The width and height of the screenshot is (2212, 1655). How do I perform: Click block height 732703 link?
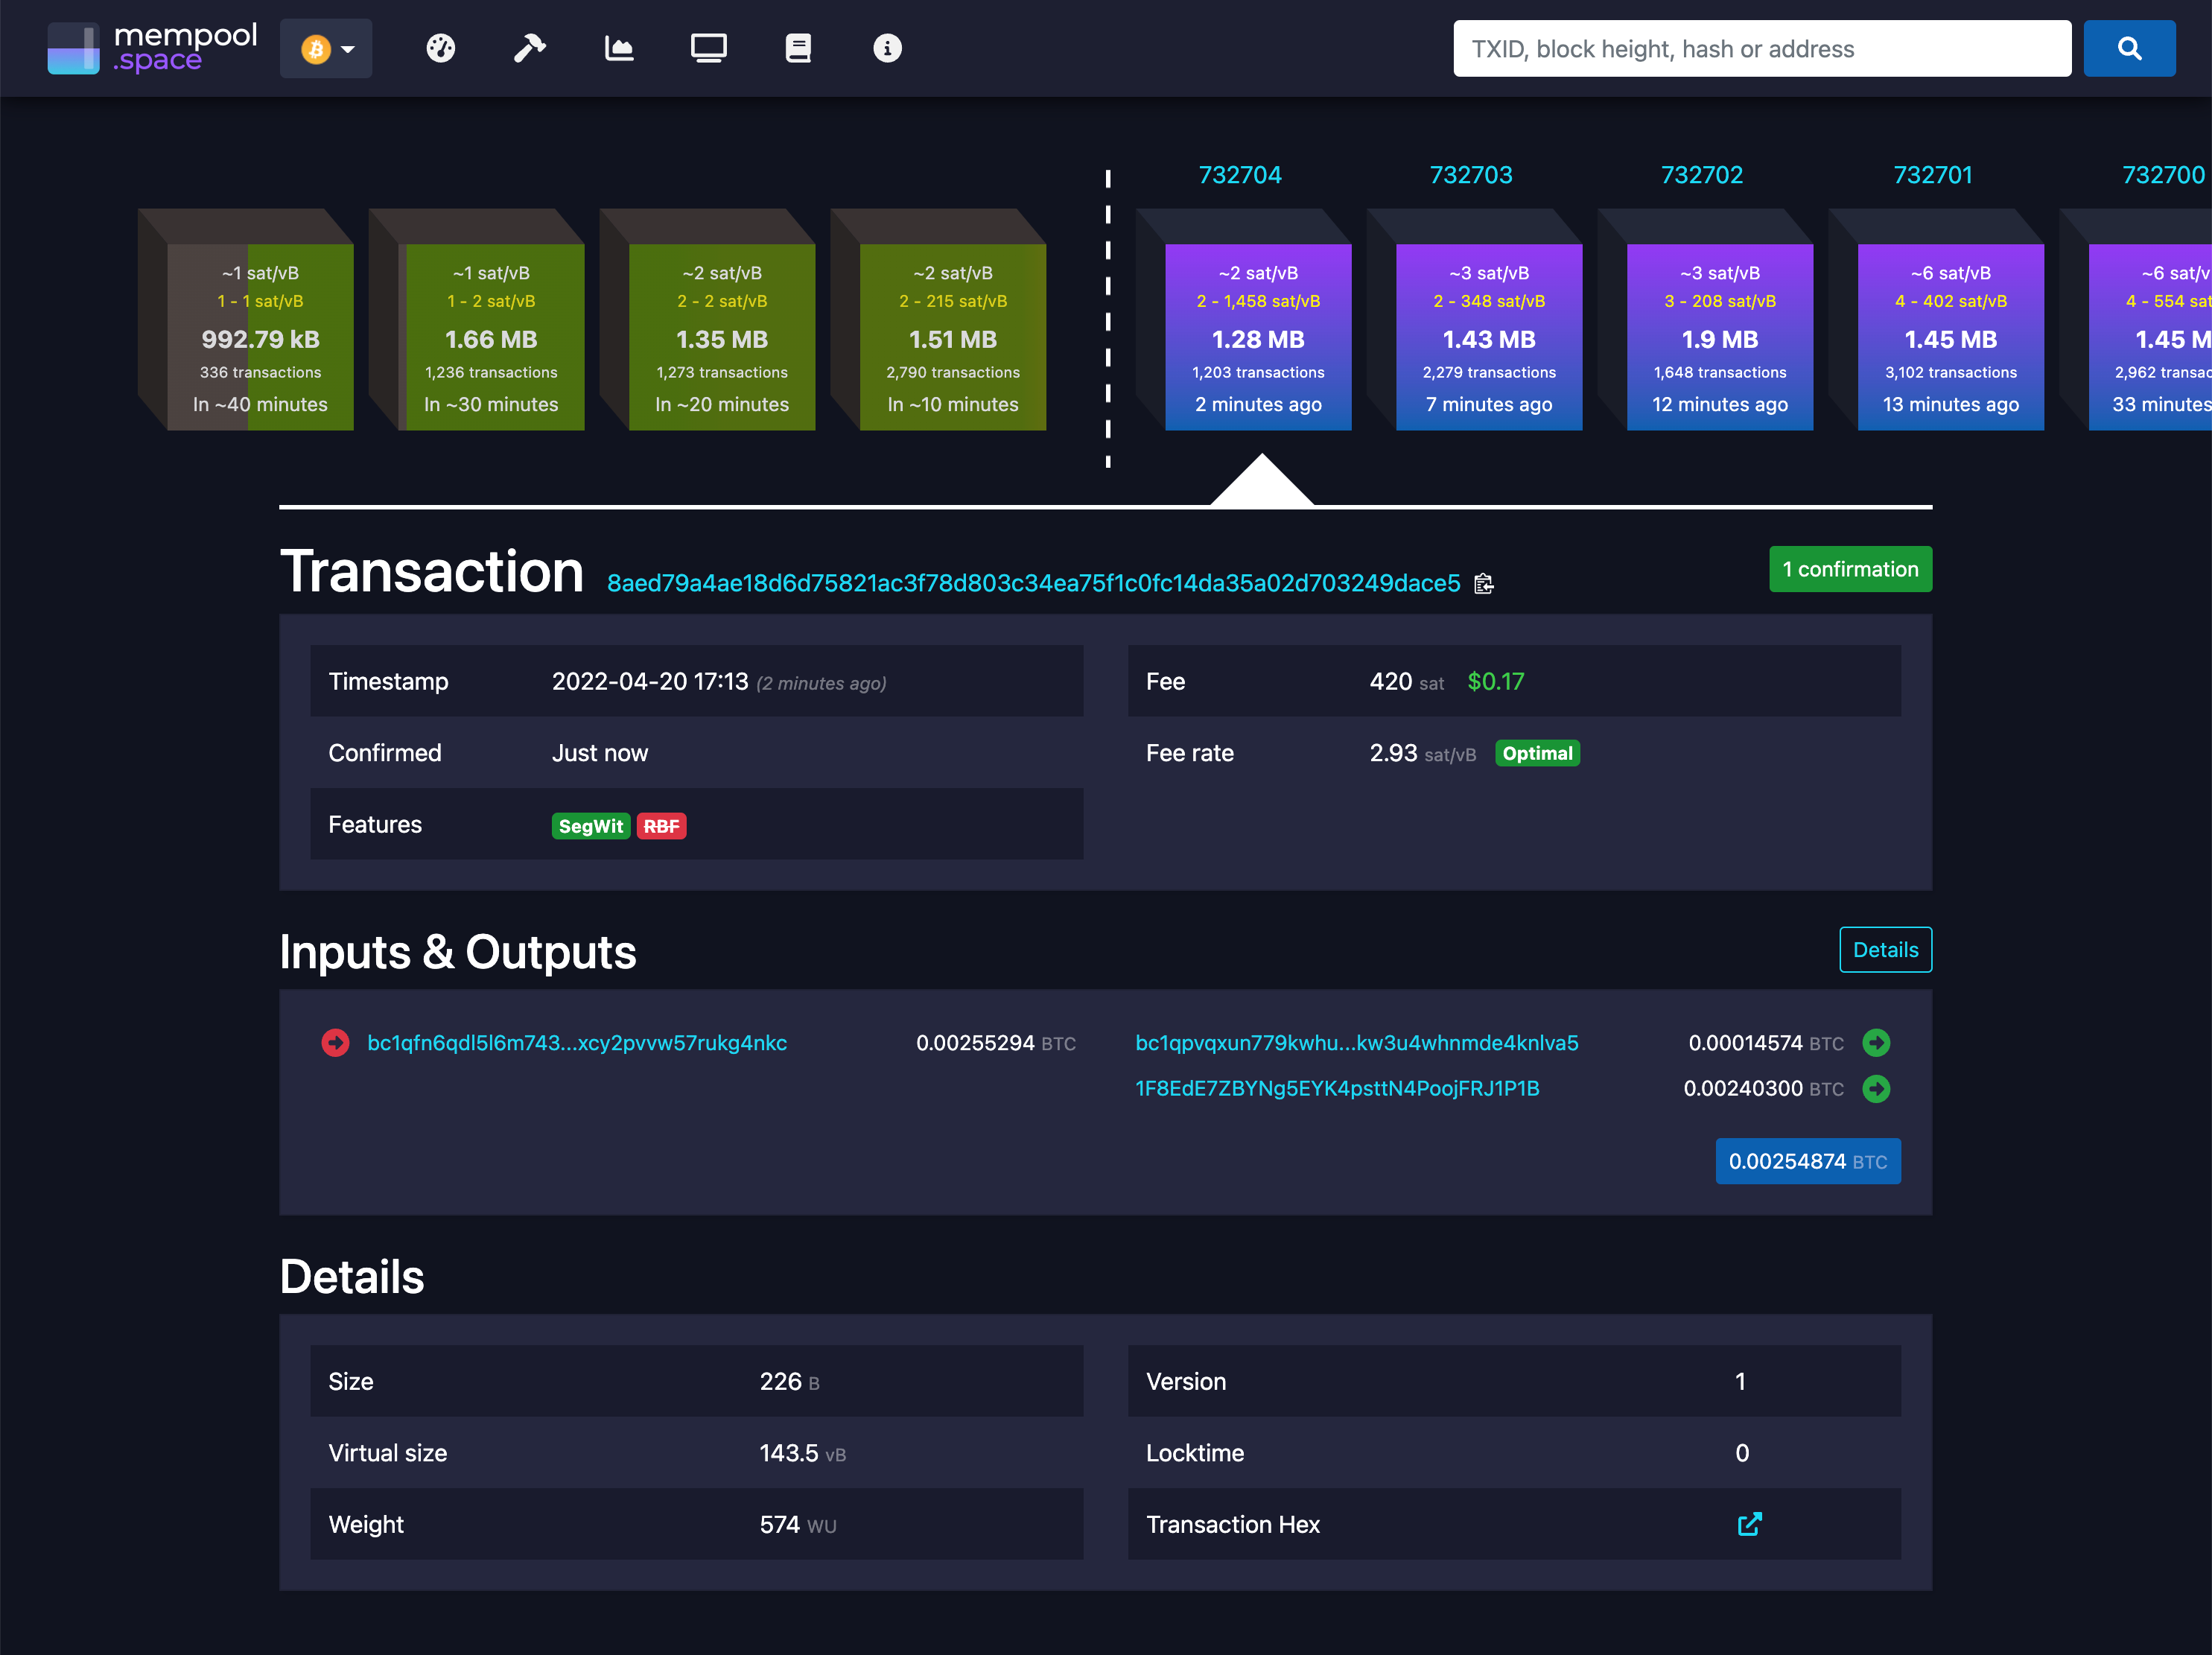click(x=1471, y=175)
